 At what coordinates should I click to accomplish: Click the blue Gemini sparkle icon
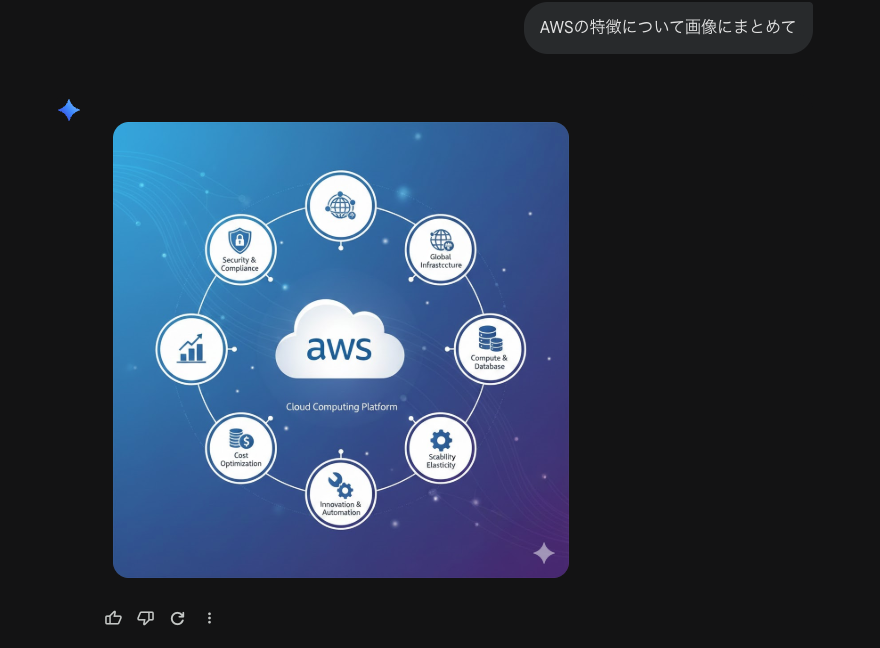(x=69, y=110)
